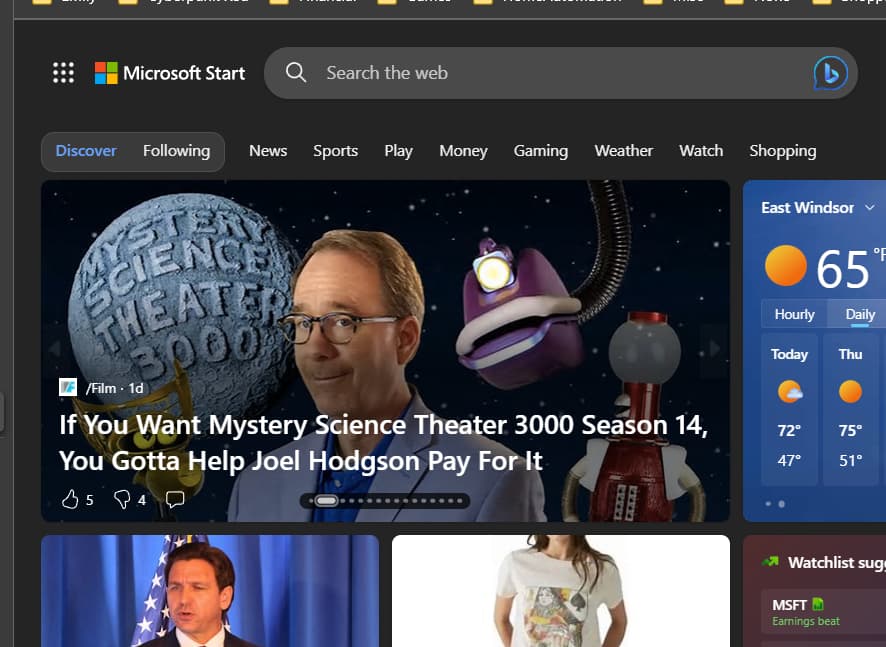The width and height of the screenshot is (886, 647).
Task: Open the Money section
Action: (463, 151)
